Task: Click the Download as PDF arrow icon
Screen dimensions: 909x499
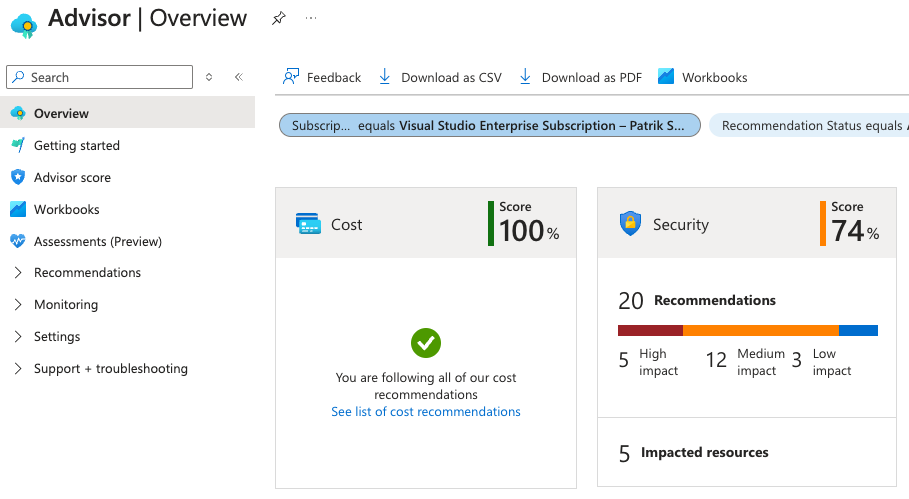Action: 525,77
